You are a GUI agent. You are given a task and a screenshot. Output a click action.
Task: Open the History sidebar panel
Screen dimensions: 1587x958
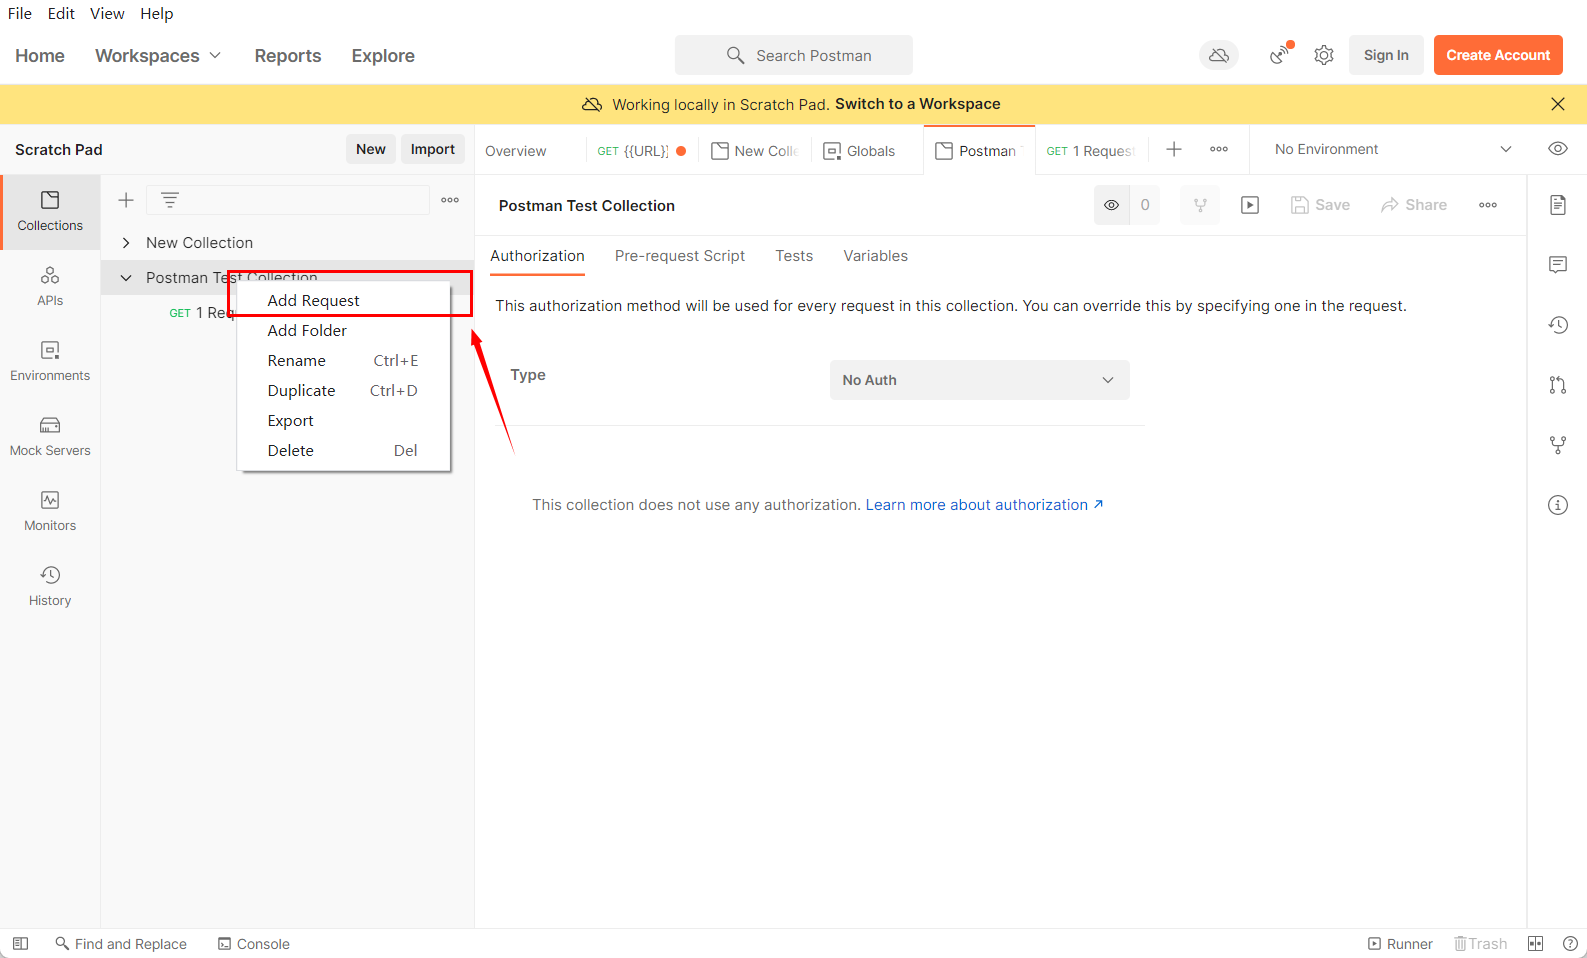click(50, 586)
